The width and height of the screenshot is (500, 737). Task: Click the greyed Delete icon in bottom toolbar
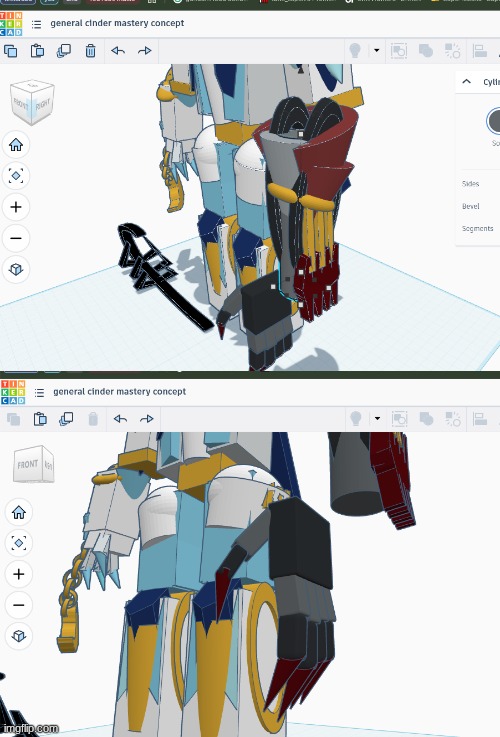pos(93,419)
